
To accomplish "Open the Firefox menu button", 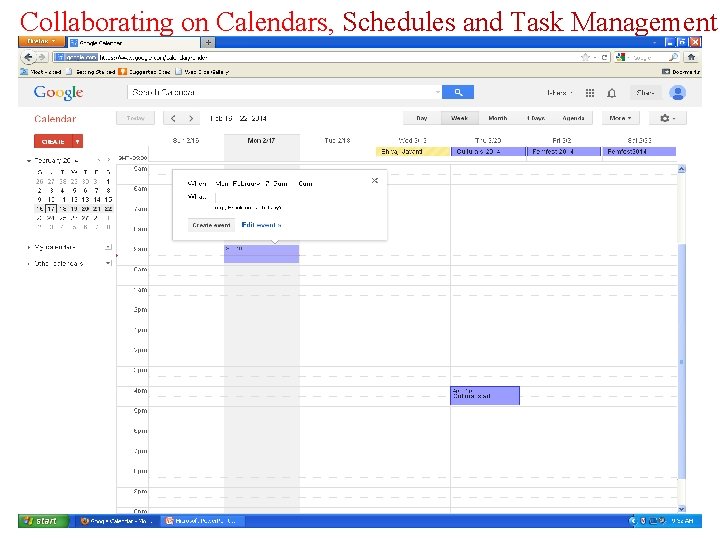I will click(x=41, y=42).
